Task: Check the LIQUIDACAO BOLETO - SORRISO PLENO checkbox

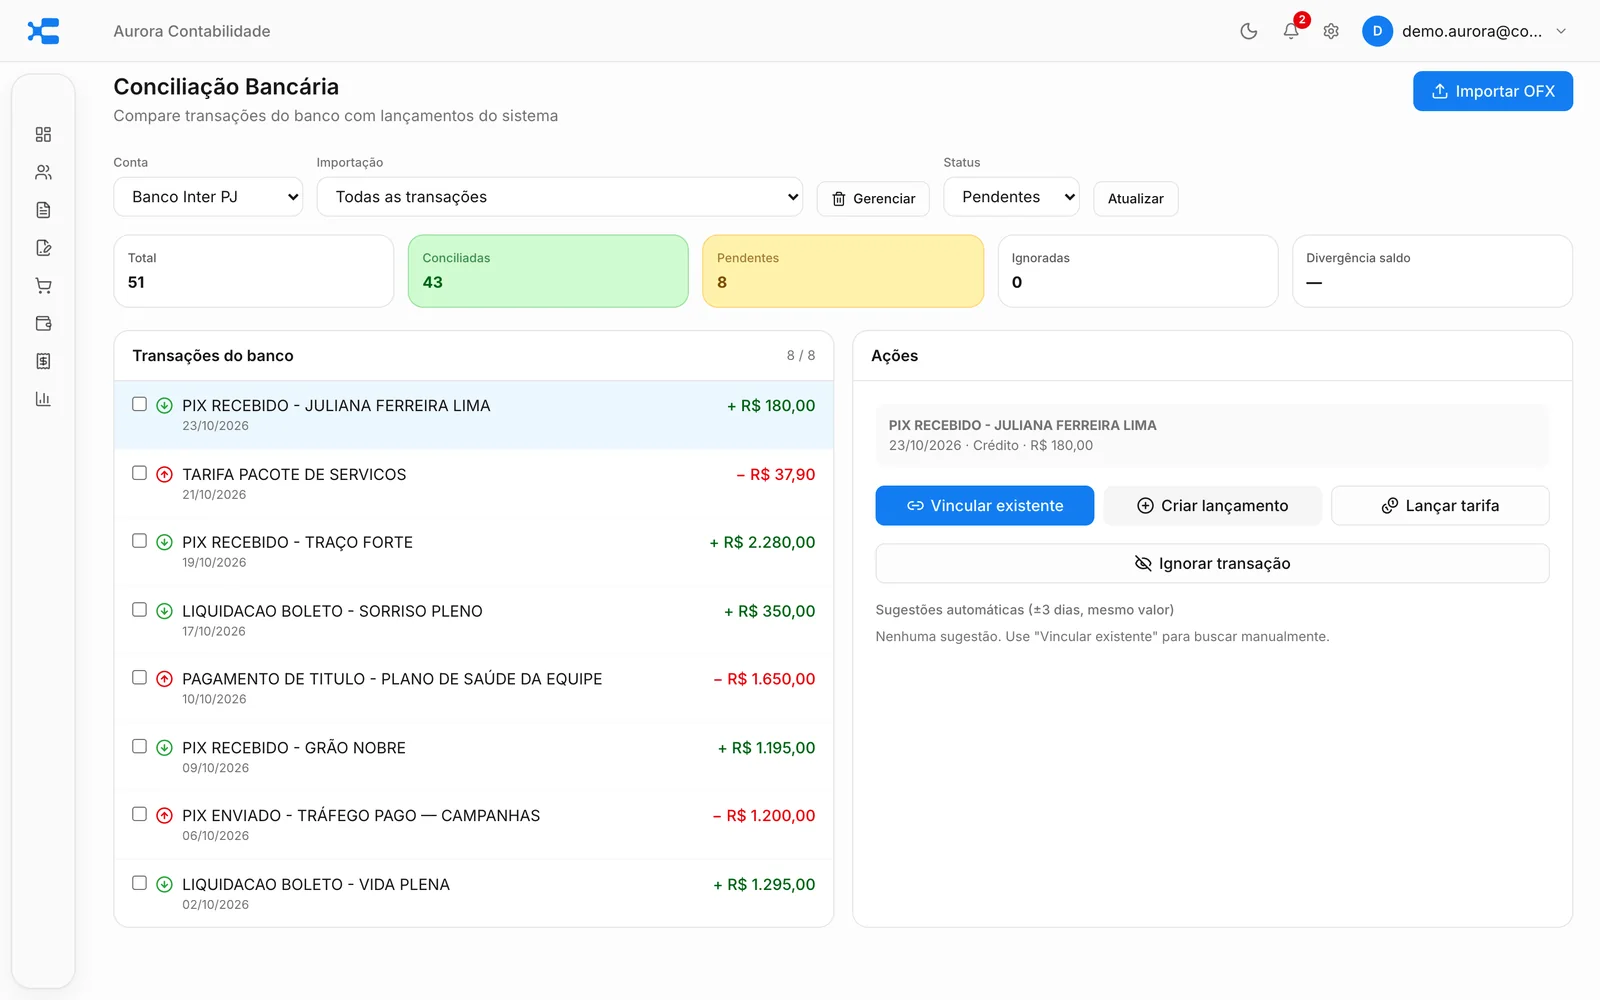Action: [x=139, y=609]
